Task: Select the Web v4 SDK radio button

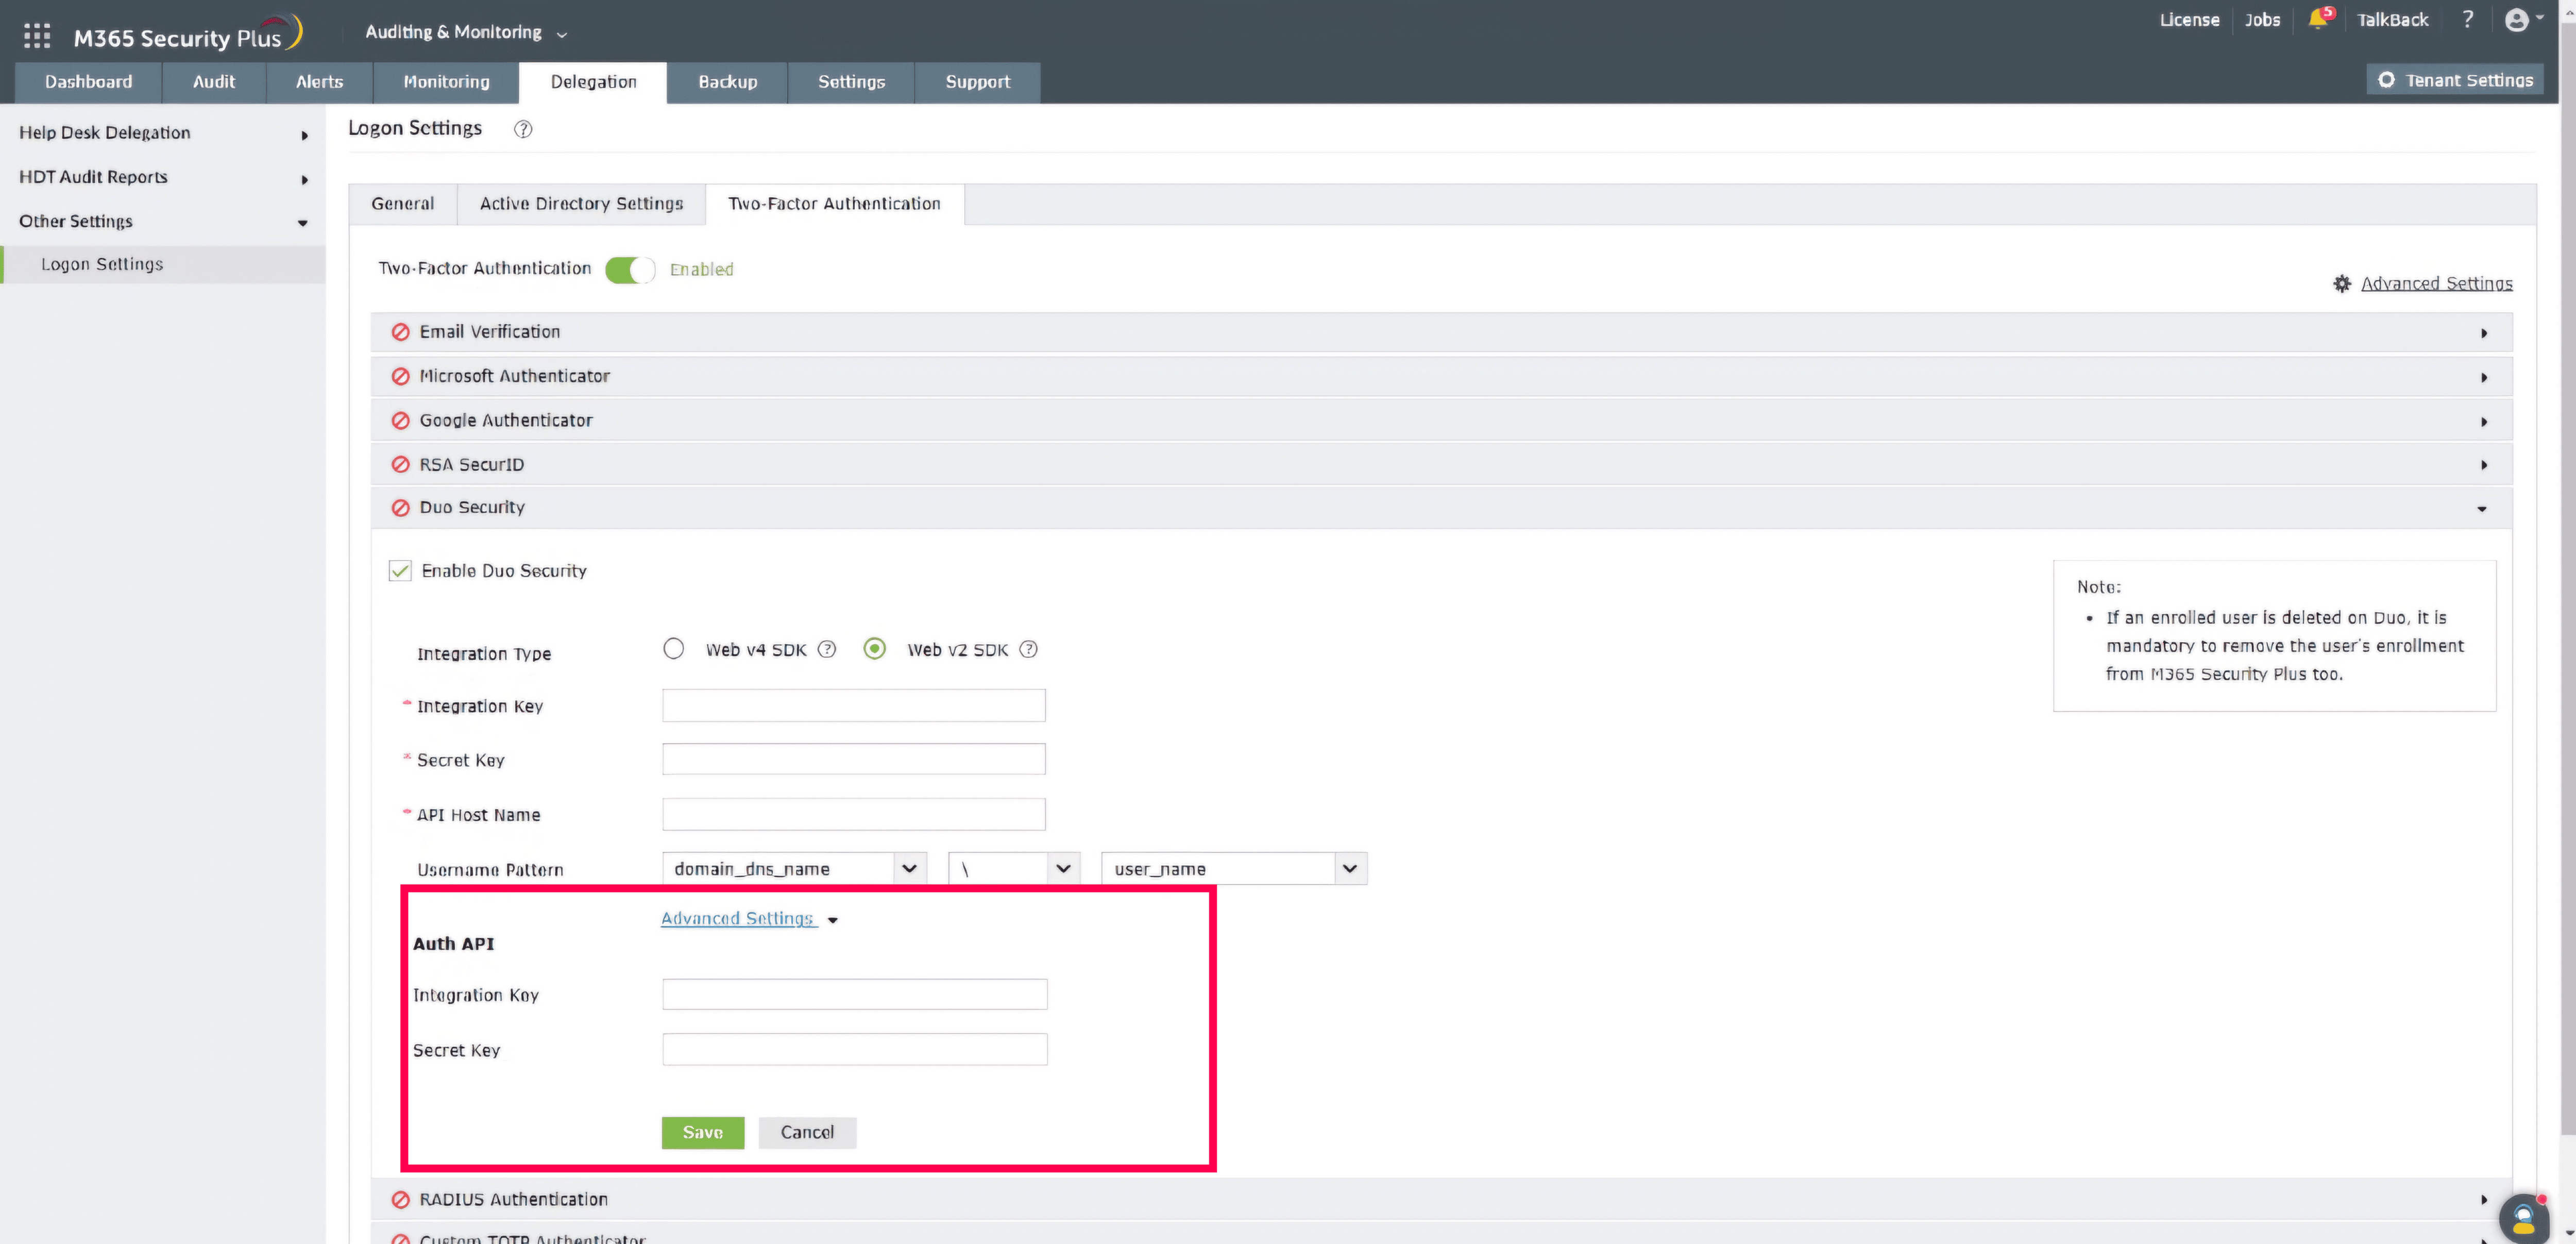Action: coord(674,649)
